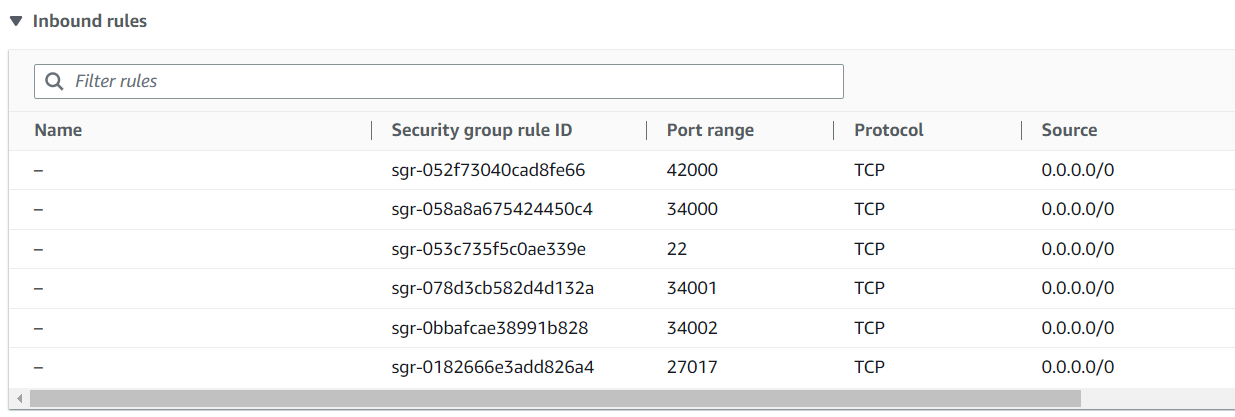Click the Security group rule ID header
This screenshot has width=1235, height=417.
pyautogui.click(x=481, y=130)
